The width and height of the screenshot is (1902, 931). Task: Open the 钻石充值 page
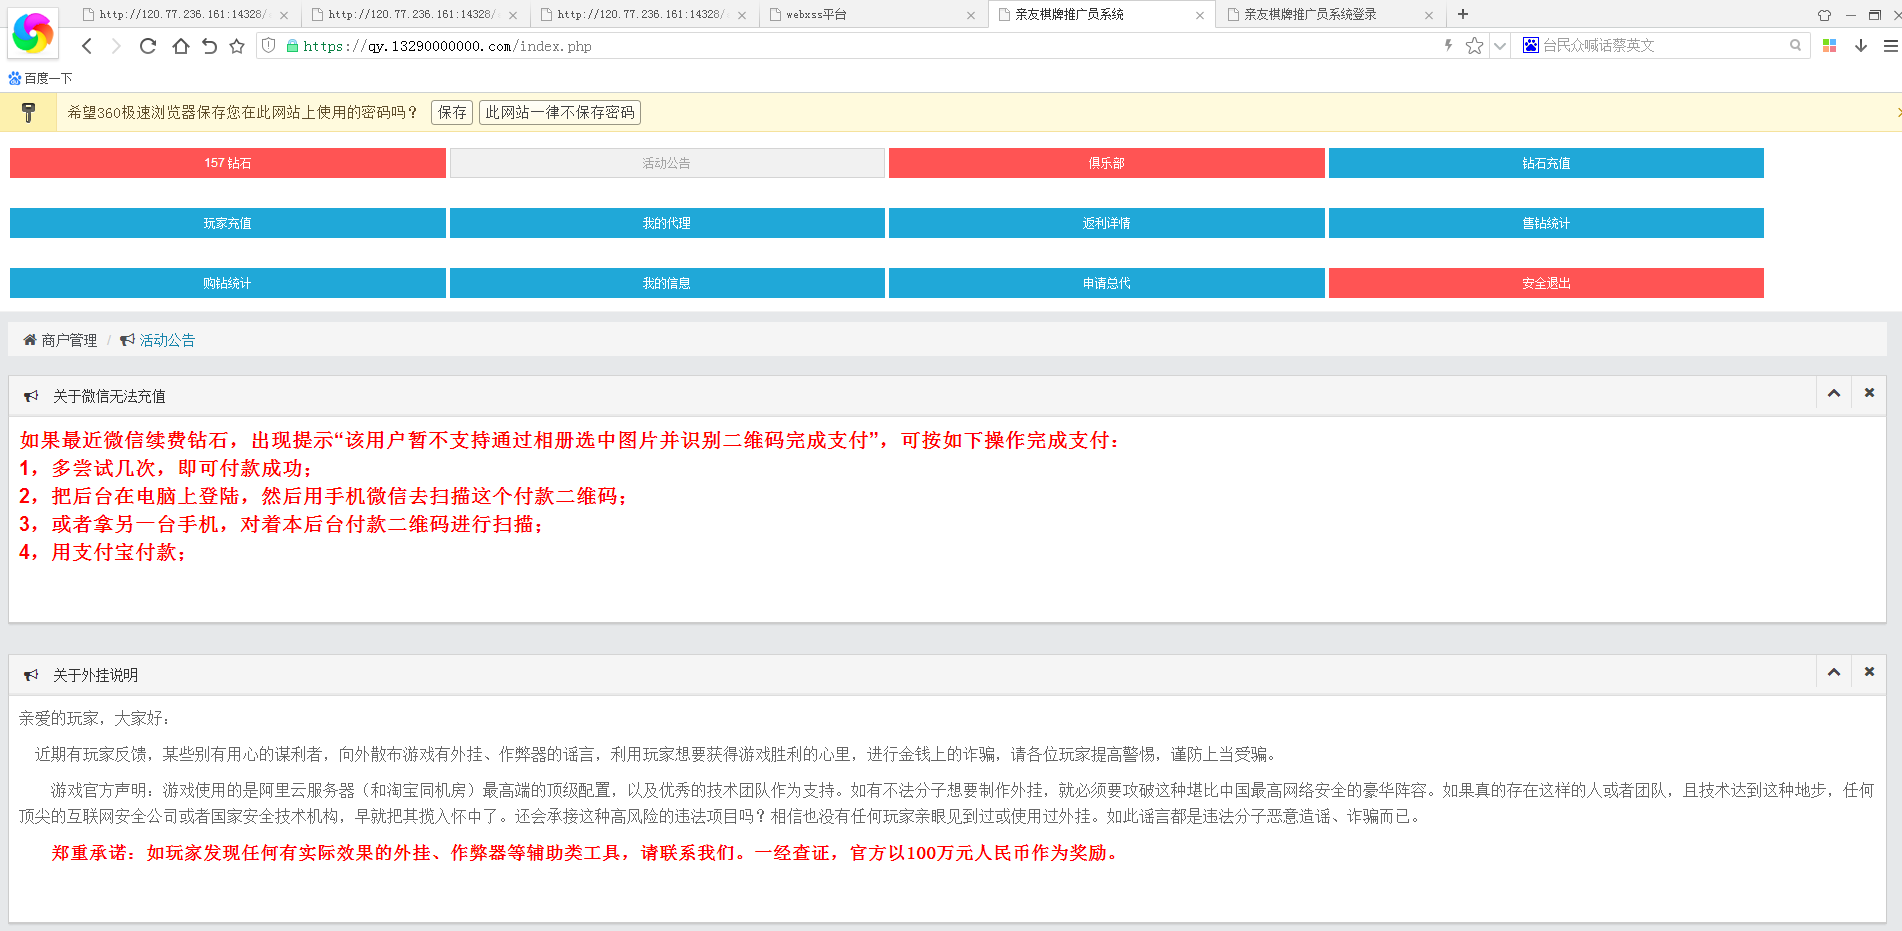pyautogui.click(x=1546, y=163)
